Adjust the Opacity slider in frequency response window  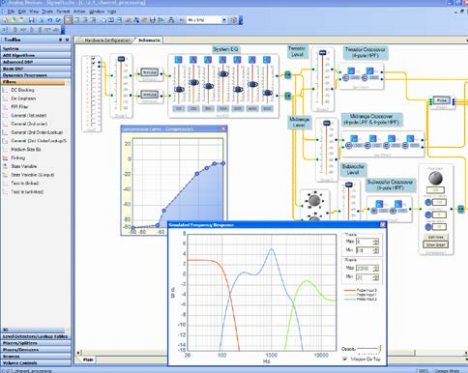(x=369, y=349)
